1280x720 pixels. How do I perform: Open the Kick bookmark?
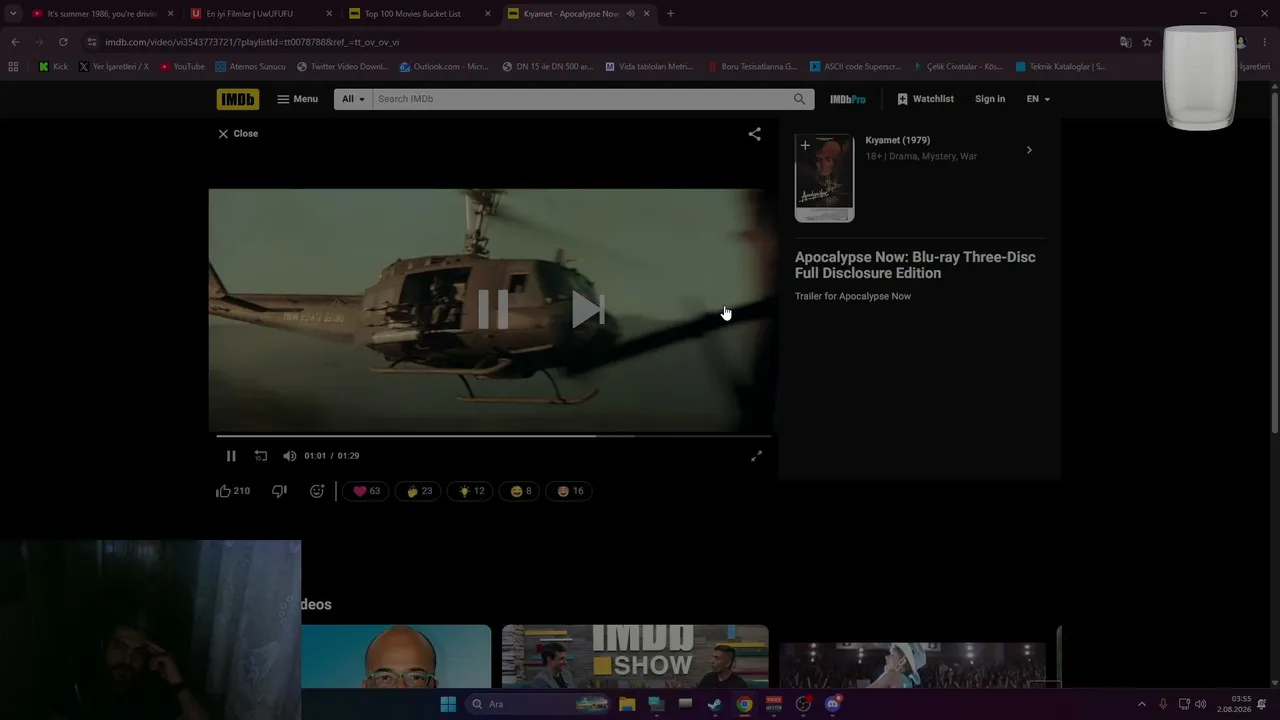(53, 67)
